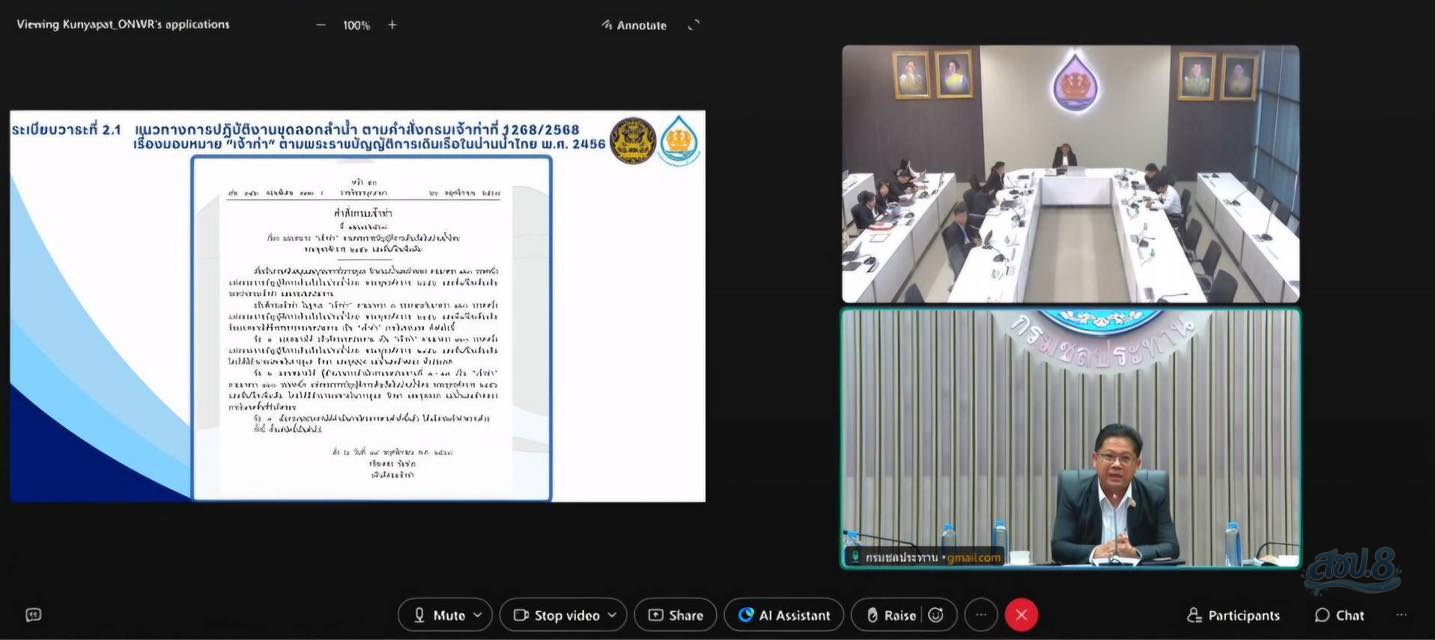Image resolution: width=1435 pixels, height=640 pixels.
Task: Zoom in shared content with plus icon
Action: (392, 25)
